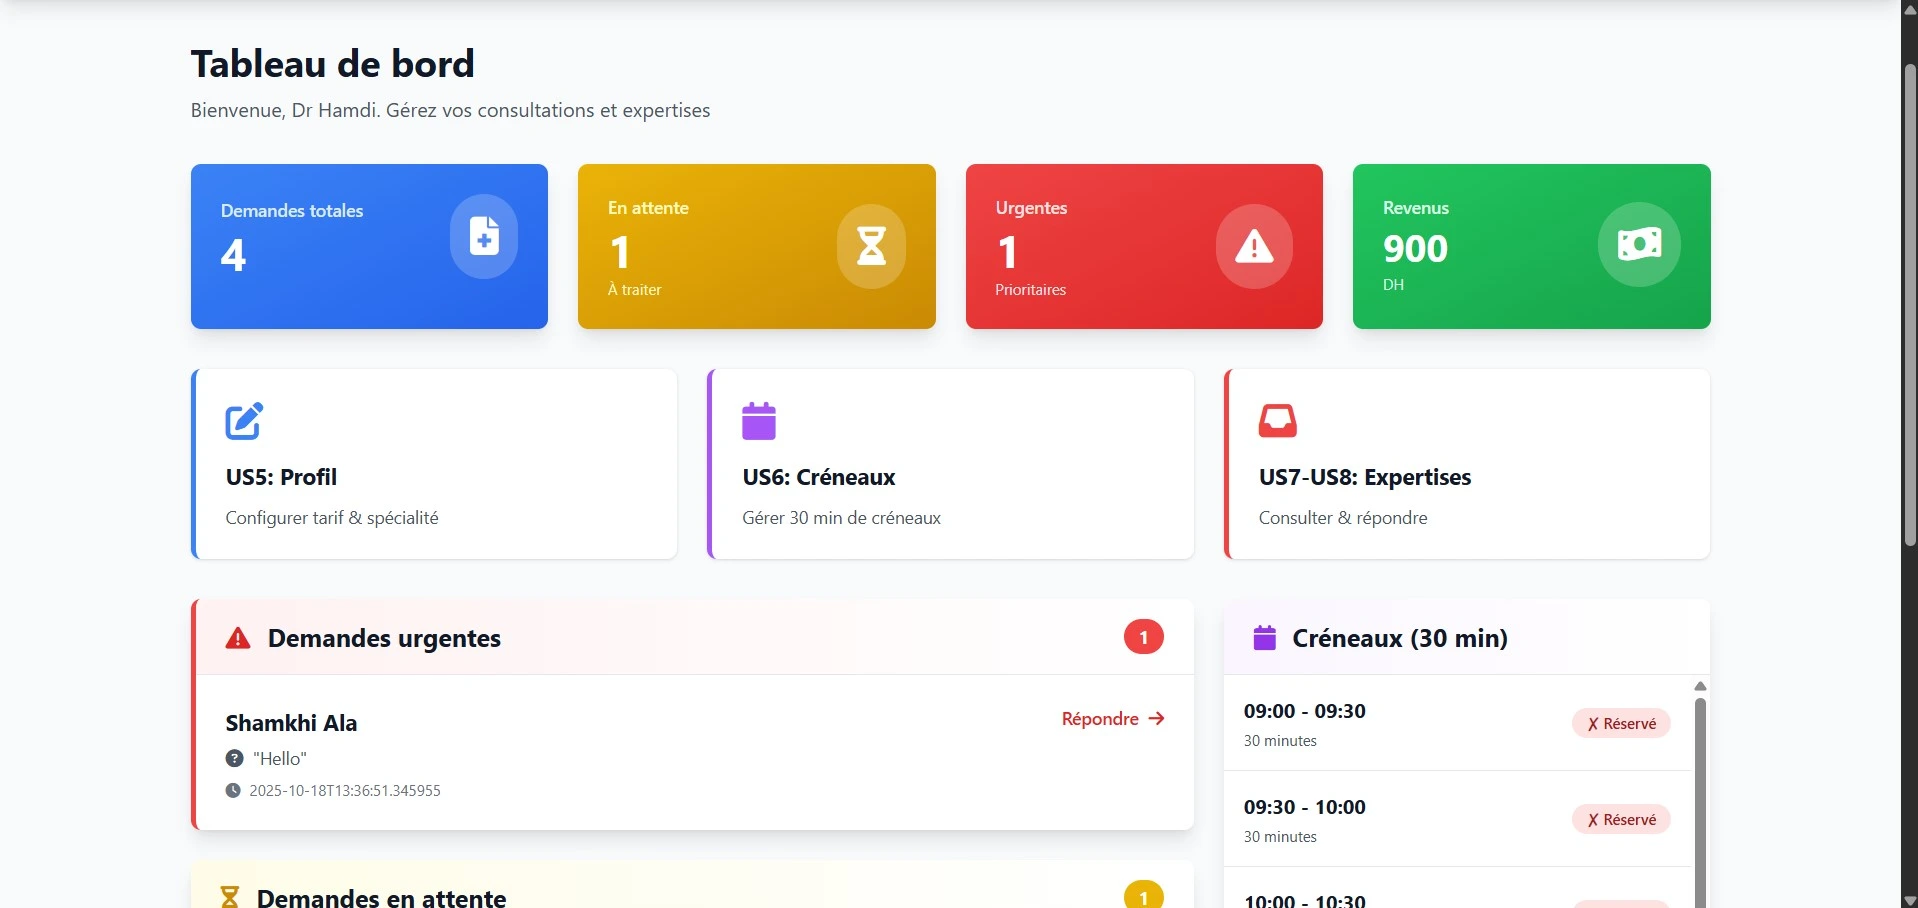
Task: Click the page vertical scrollbar thumb
Action: (x=1910, y=305)
